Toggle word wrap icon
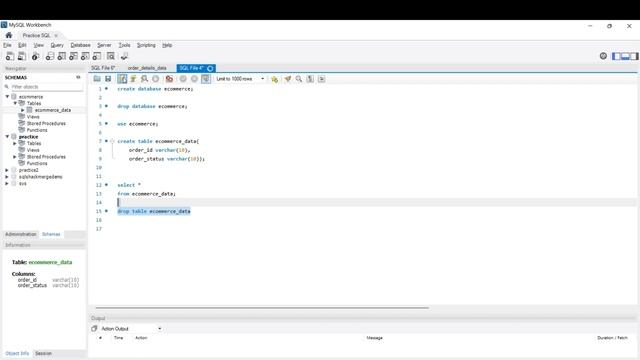 (x=322, y=79)
